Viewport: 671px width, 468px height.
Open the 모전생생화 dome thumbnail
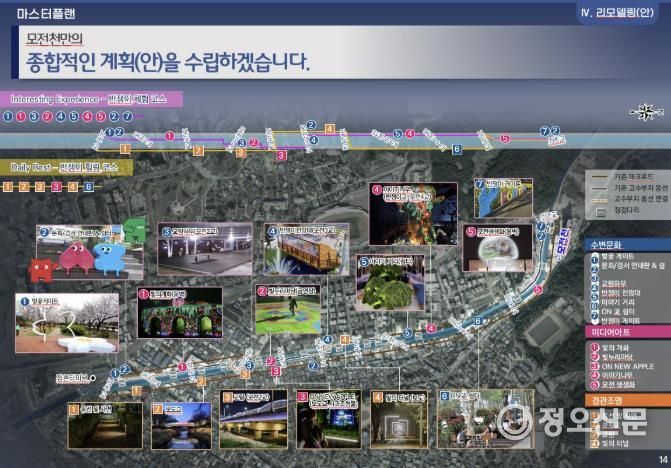pyautogui.click(x=498, y=248)
